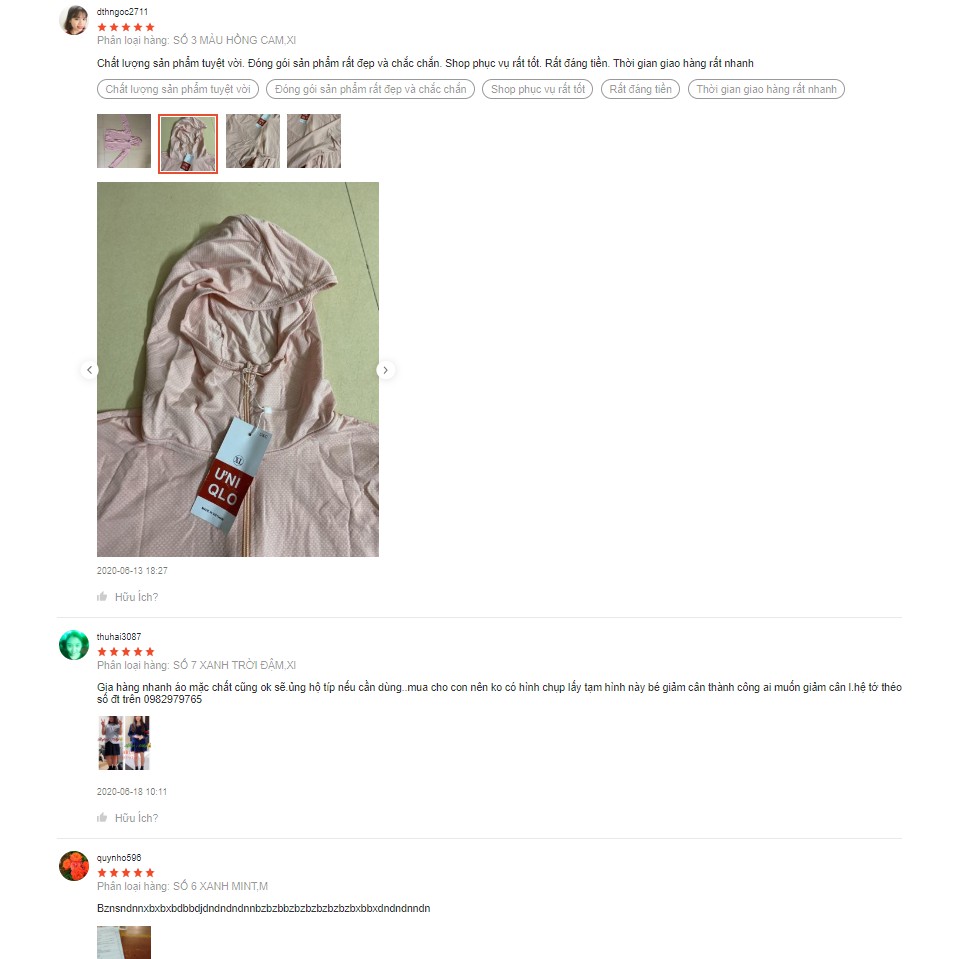Open dthngoc2711's profile avatar
The height and width of the screenshot is (959, 959).
tap(74, 20)
